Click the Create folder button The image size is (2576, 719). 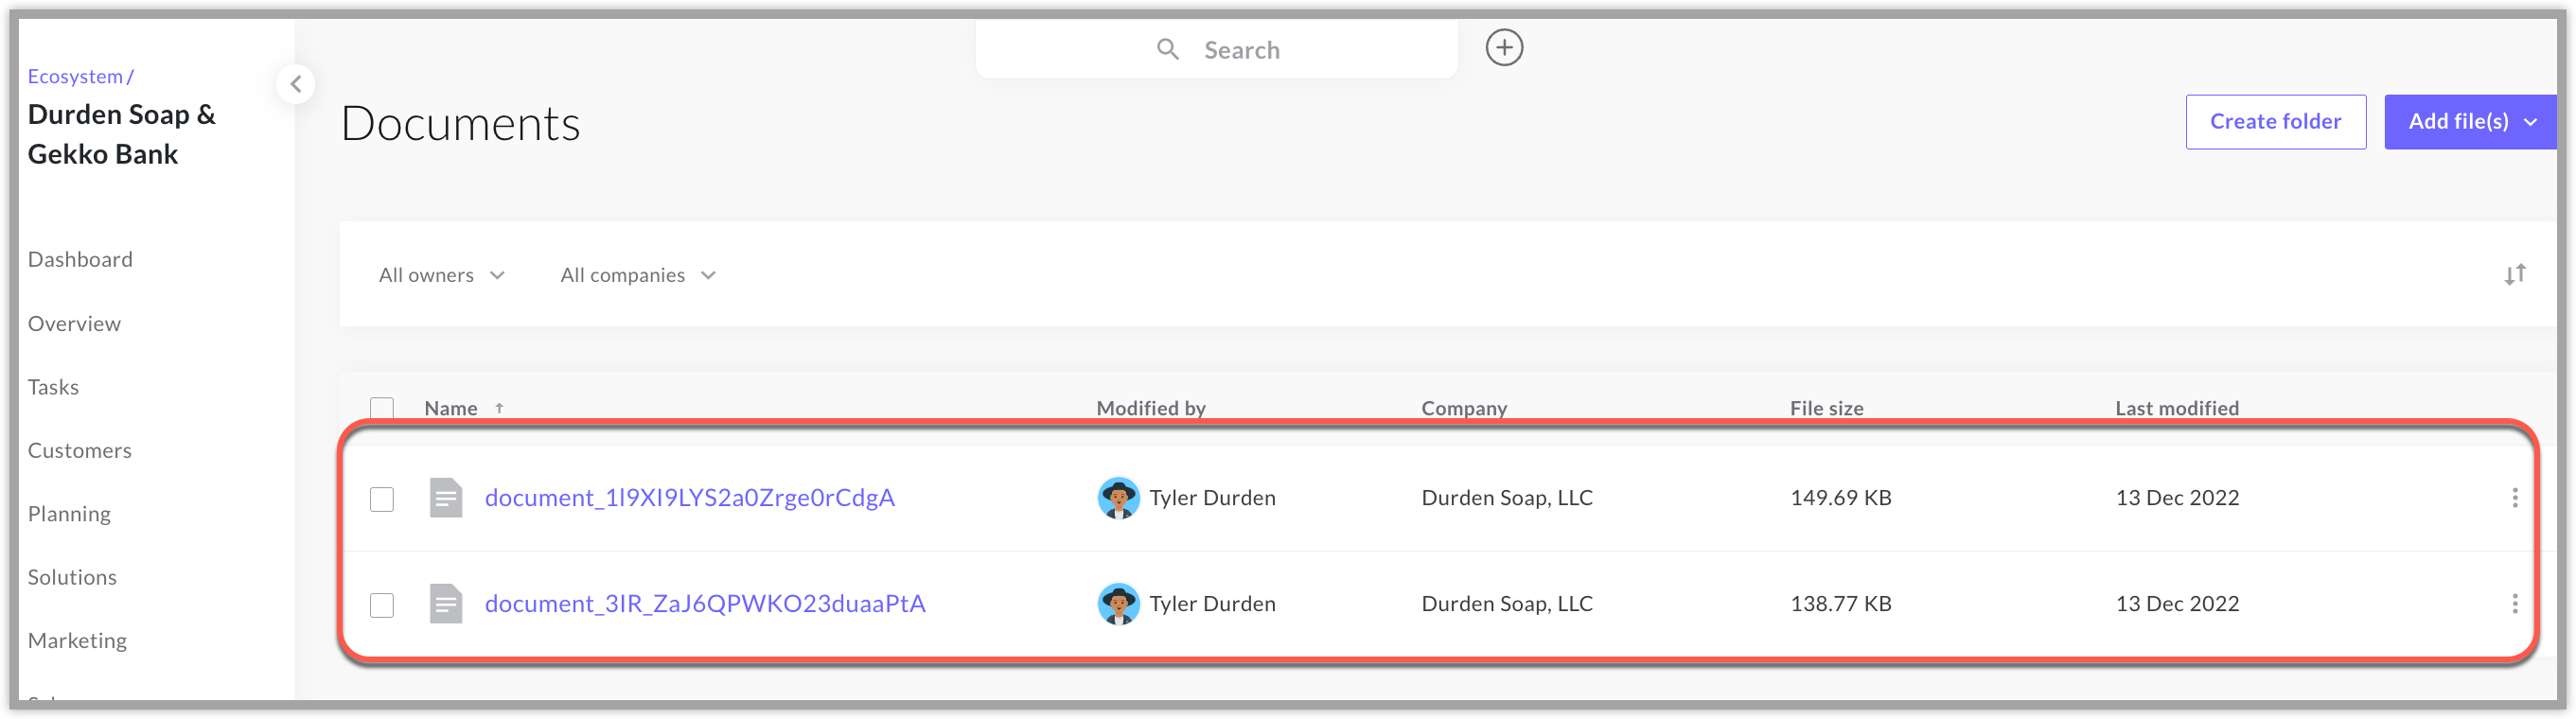[2275, 121]
